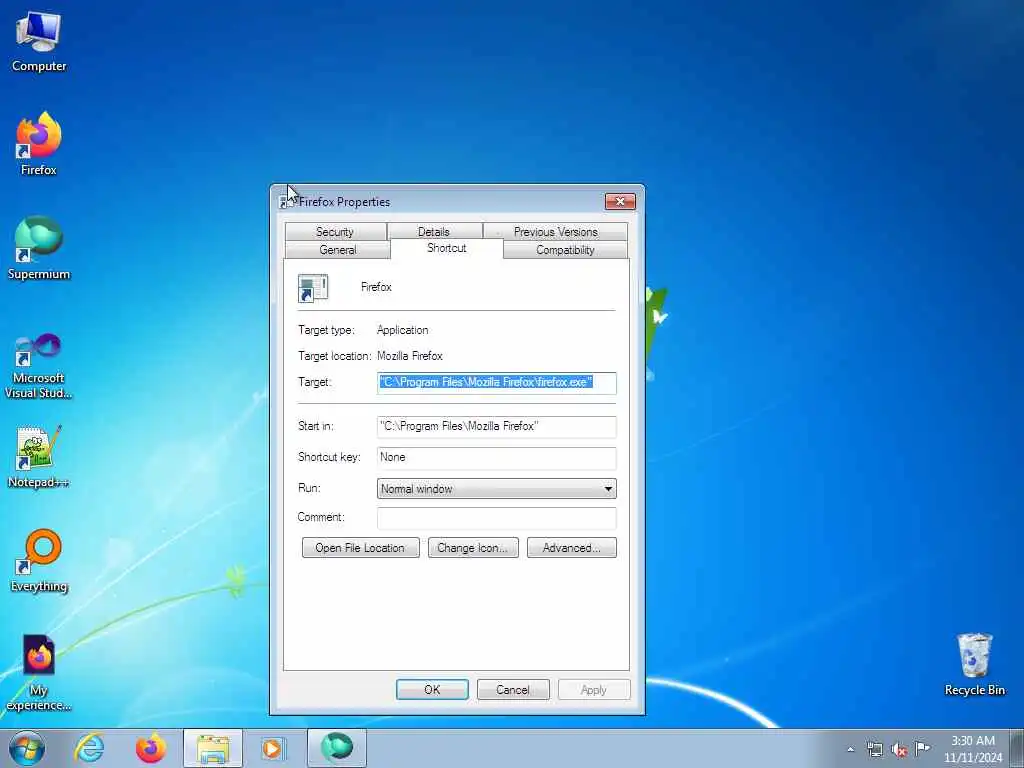Click into the Target path field
The image size is (1024, 768).
tap(496, 383)
